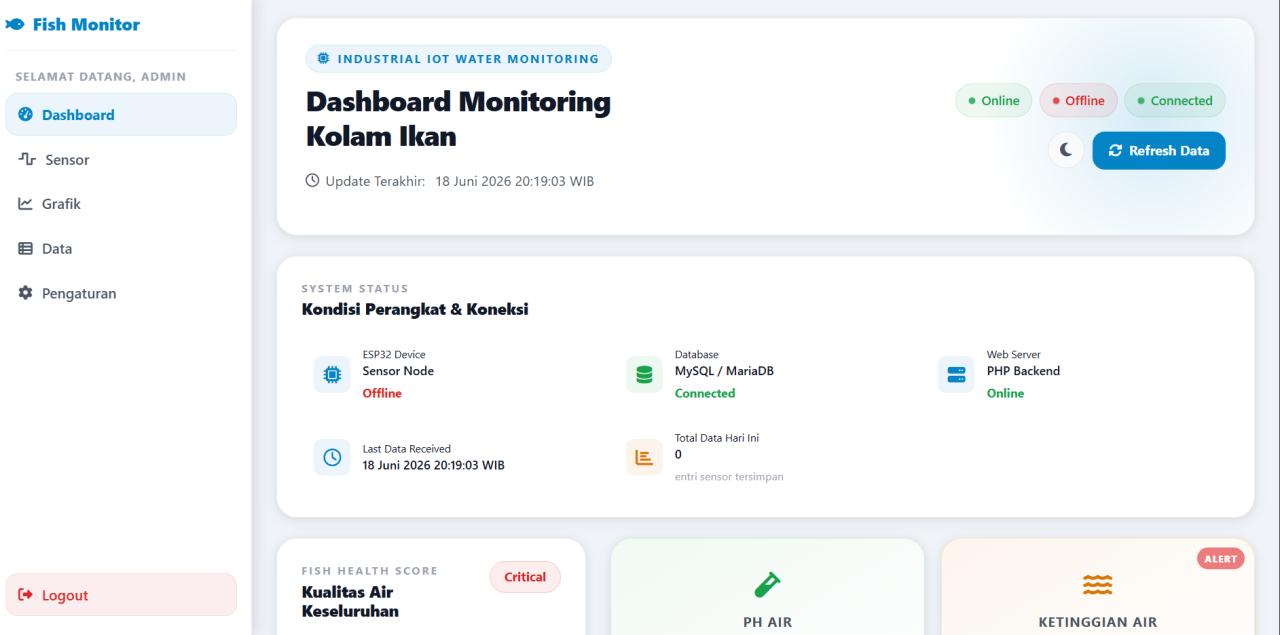Click the Critical health score badge
The height and width of the screenshot is (635, 1280).
click(525, 577)
